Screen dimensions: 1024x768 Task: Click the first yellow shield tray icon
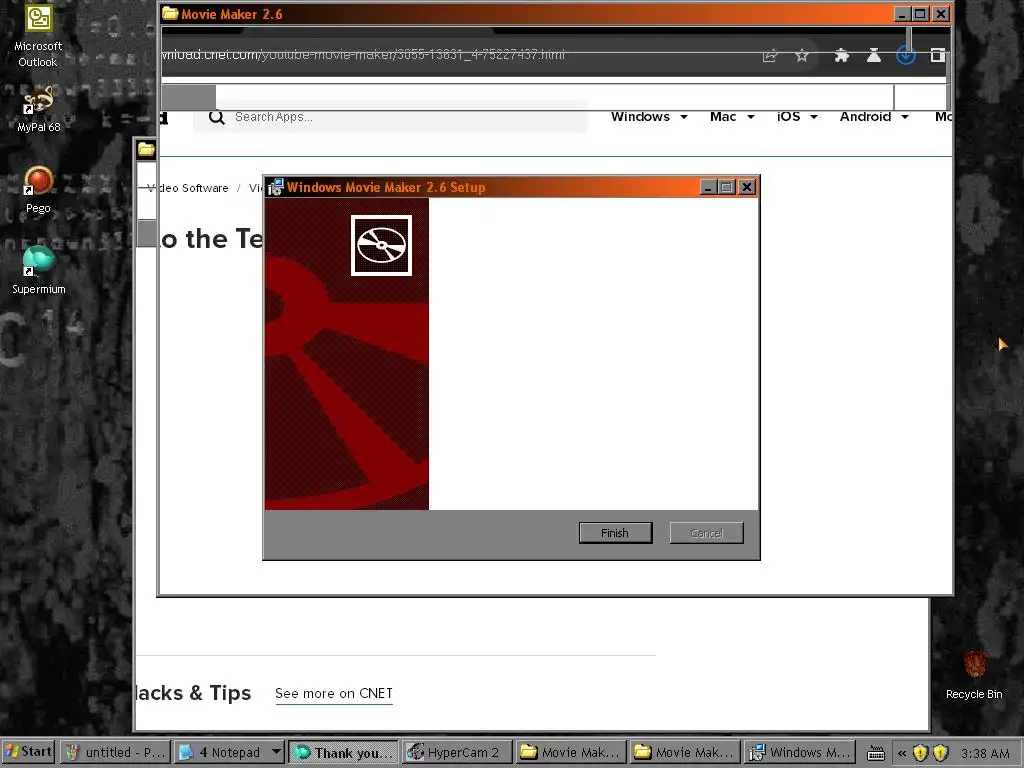click(x=921, y=754)
